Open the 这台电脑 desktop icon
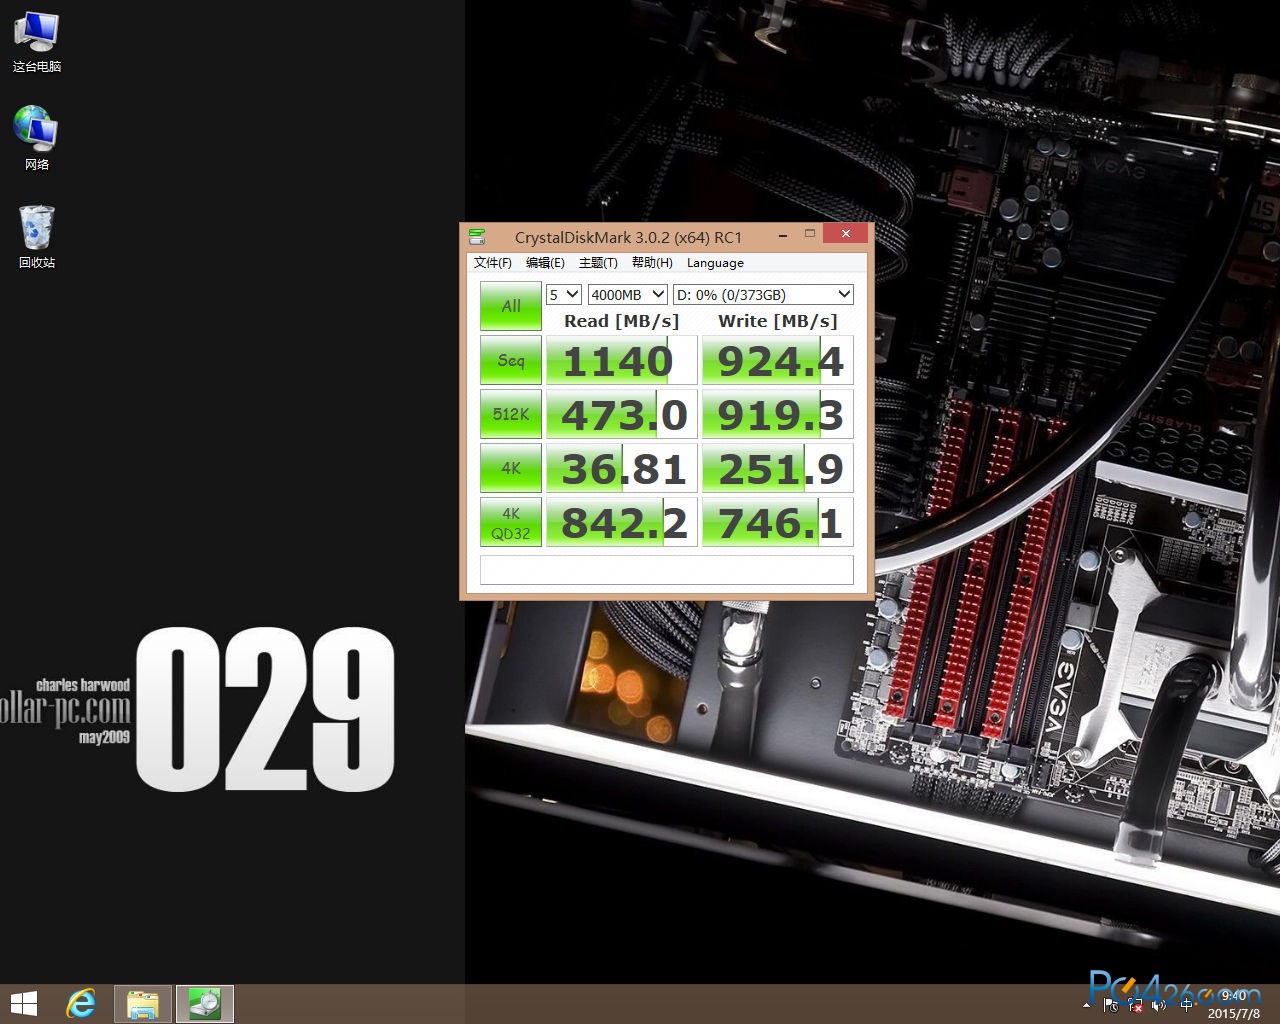Image resolution: width=1280 pixels, height=1024 pixels. [x=37, y=42]
